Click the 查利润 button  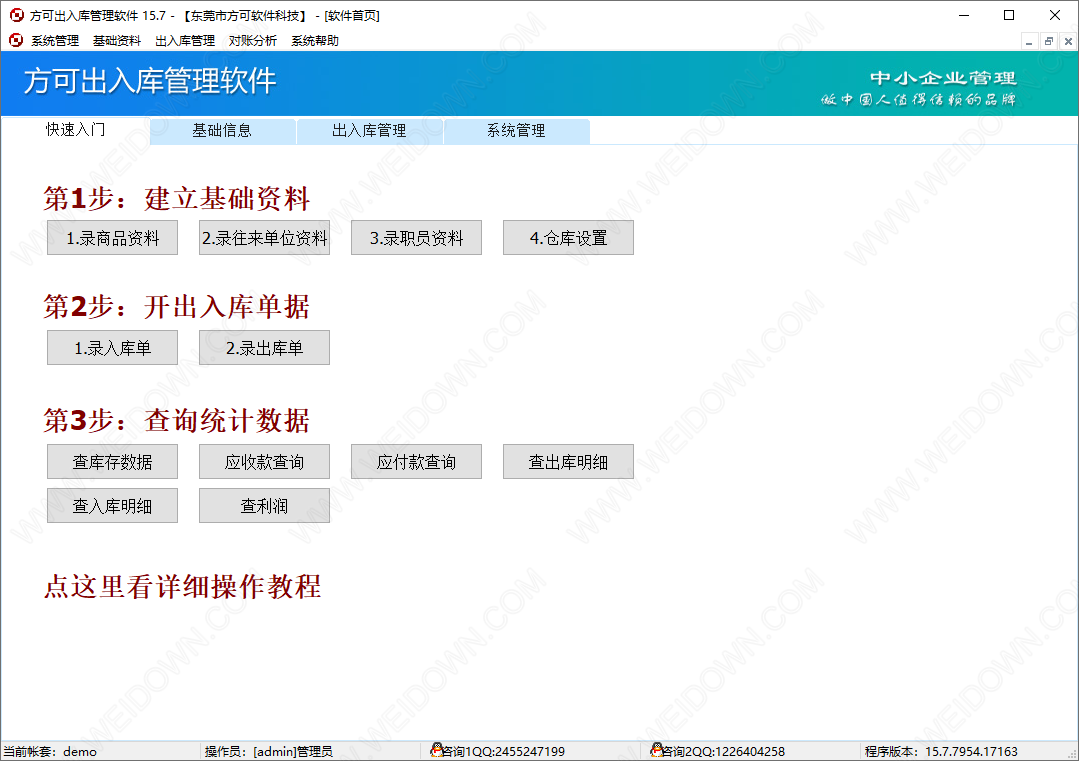[264, 506]
